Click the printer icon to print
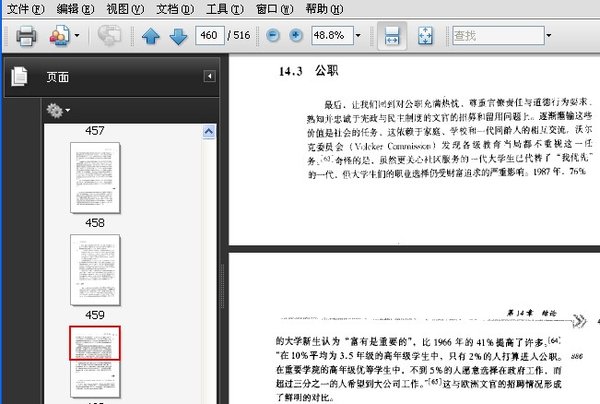Image resolution: width=600 pixels, height=404 pixels. click(x=26, y=36)
